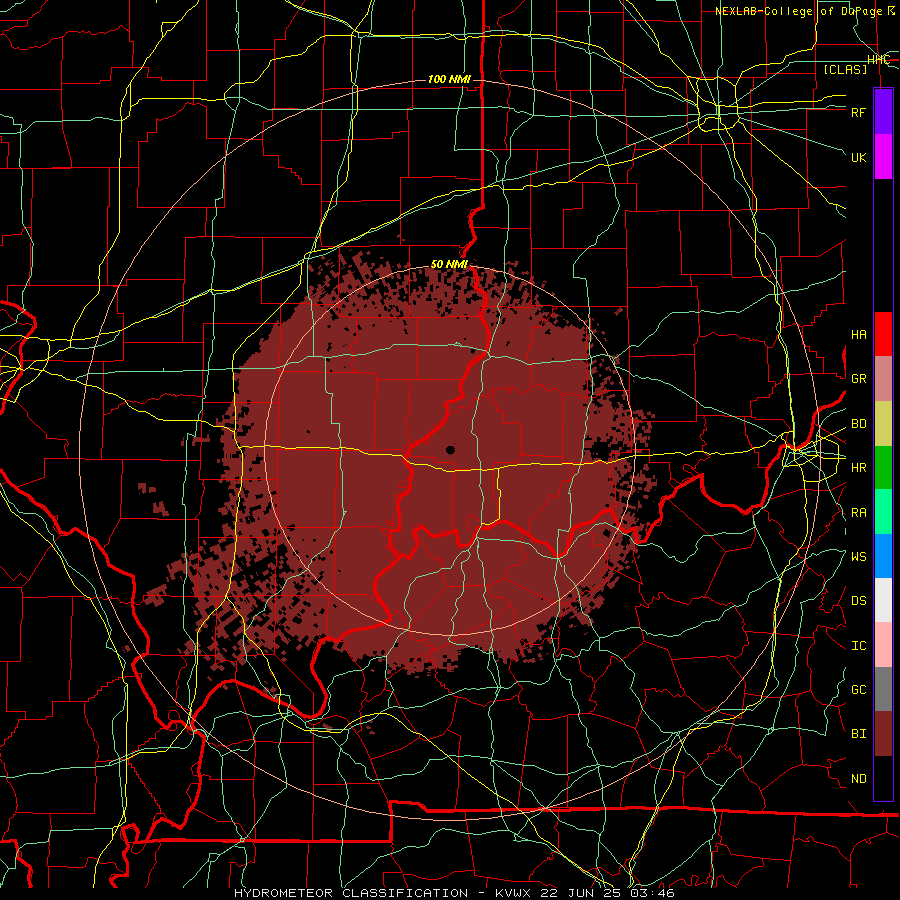Click the HA red legend swatch
This screenshot has height=900, width=900.
pos(883,334)
